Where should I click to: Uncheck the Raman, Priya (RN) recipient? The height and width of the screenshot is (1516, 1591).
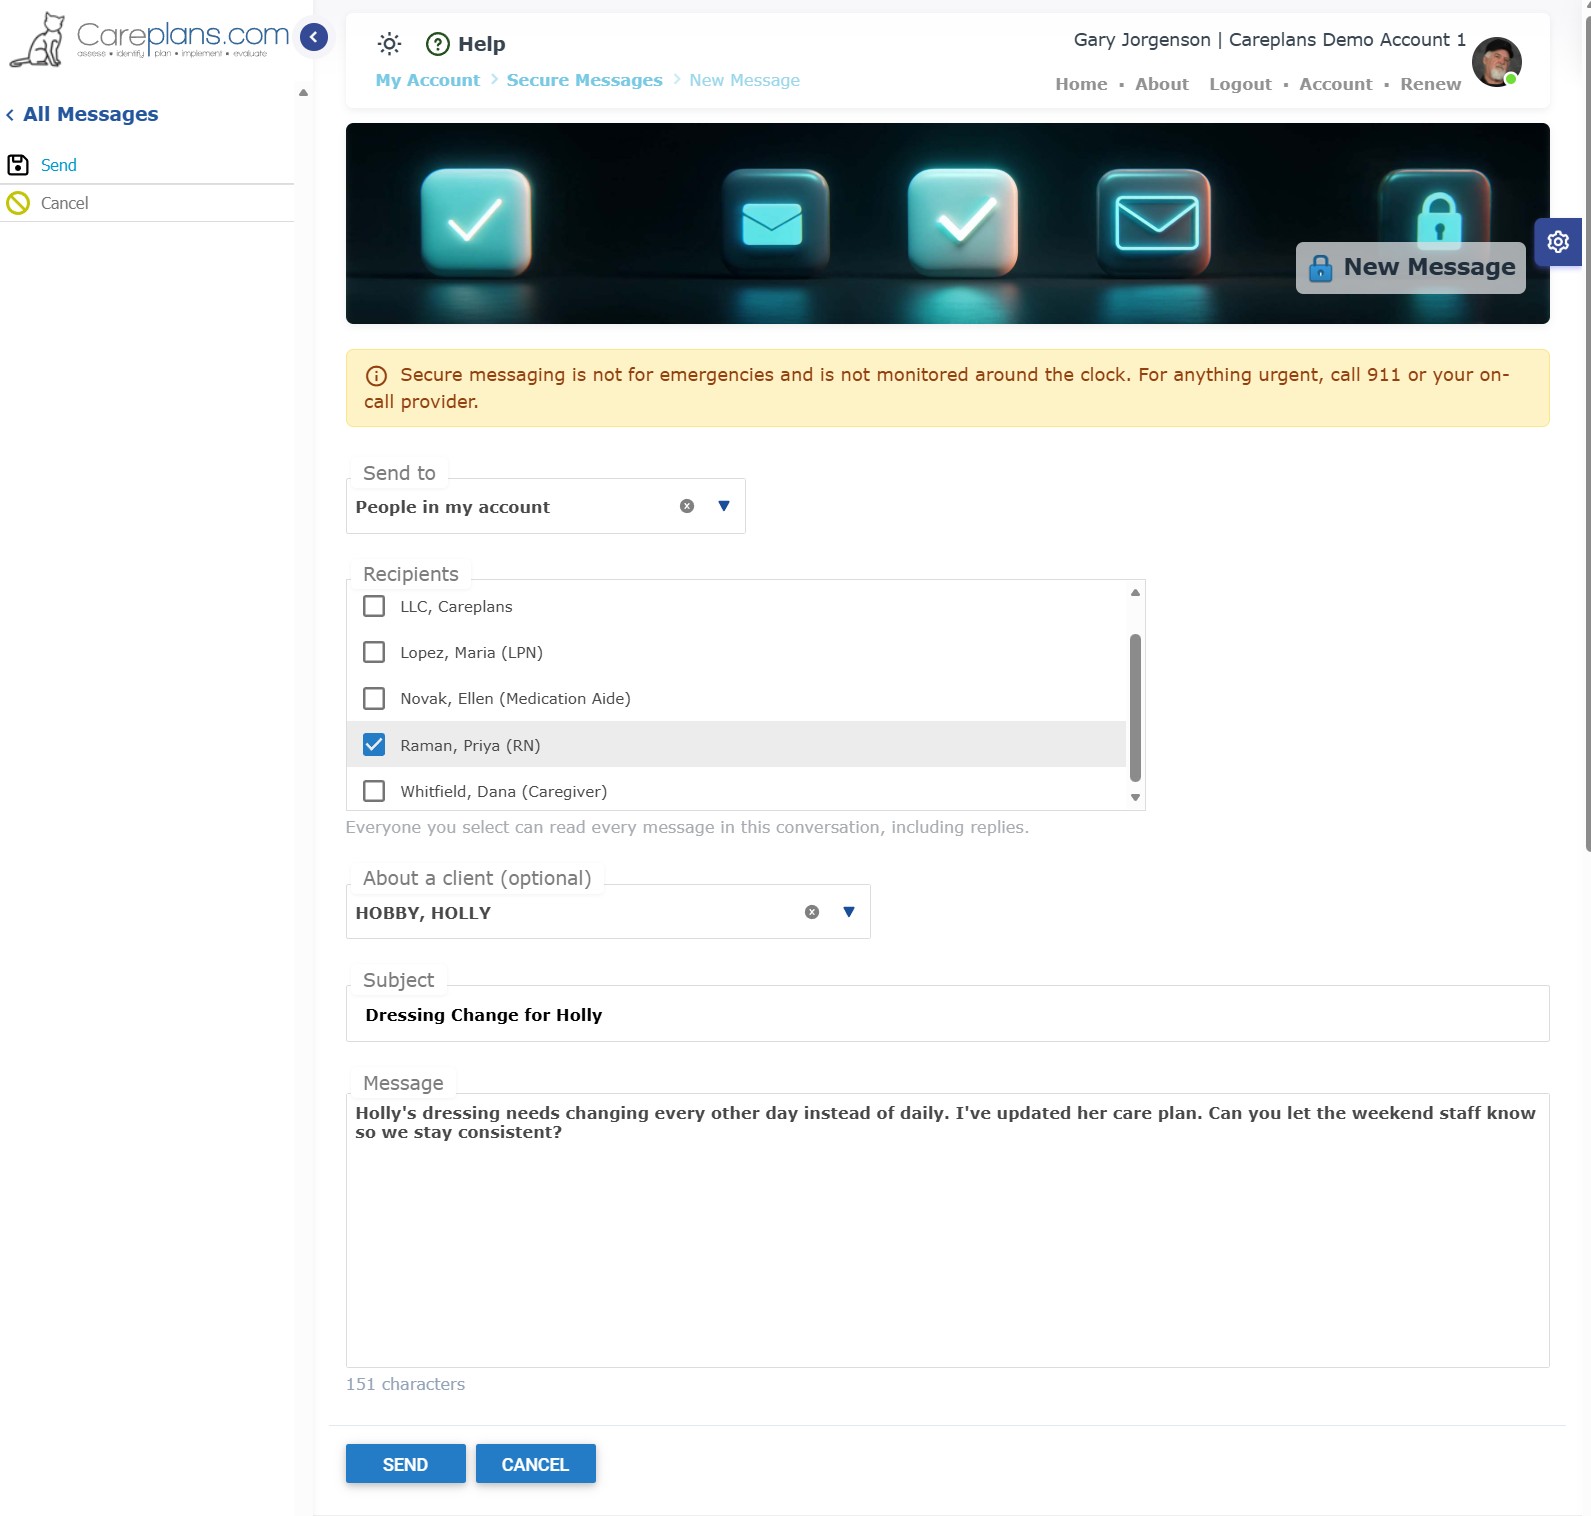point(374,745)
